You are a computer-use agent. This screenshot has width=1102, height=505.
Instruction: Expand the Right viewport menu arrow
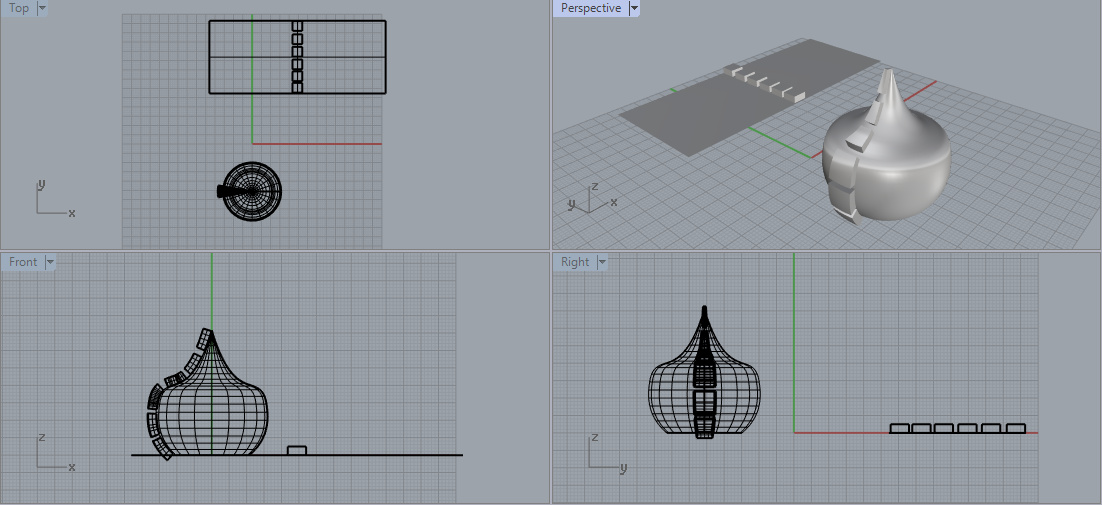(602, 263)
